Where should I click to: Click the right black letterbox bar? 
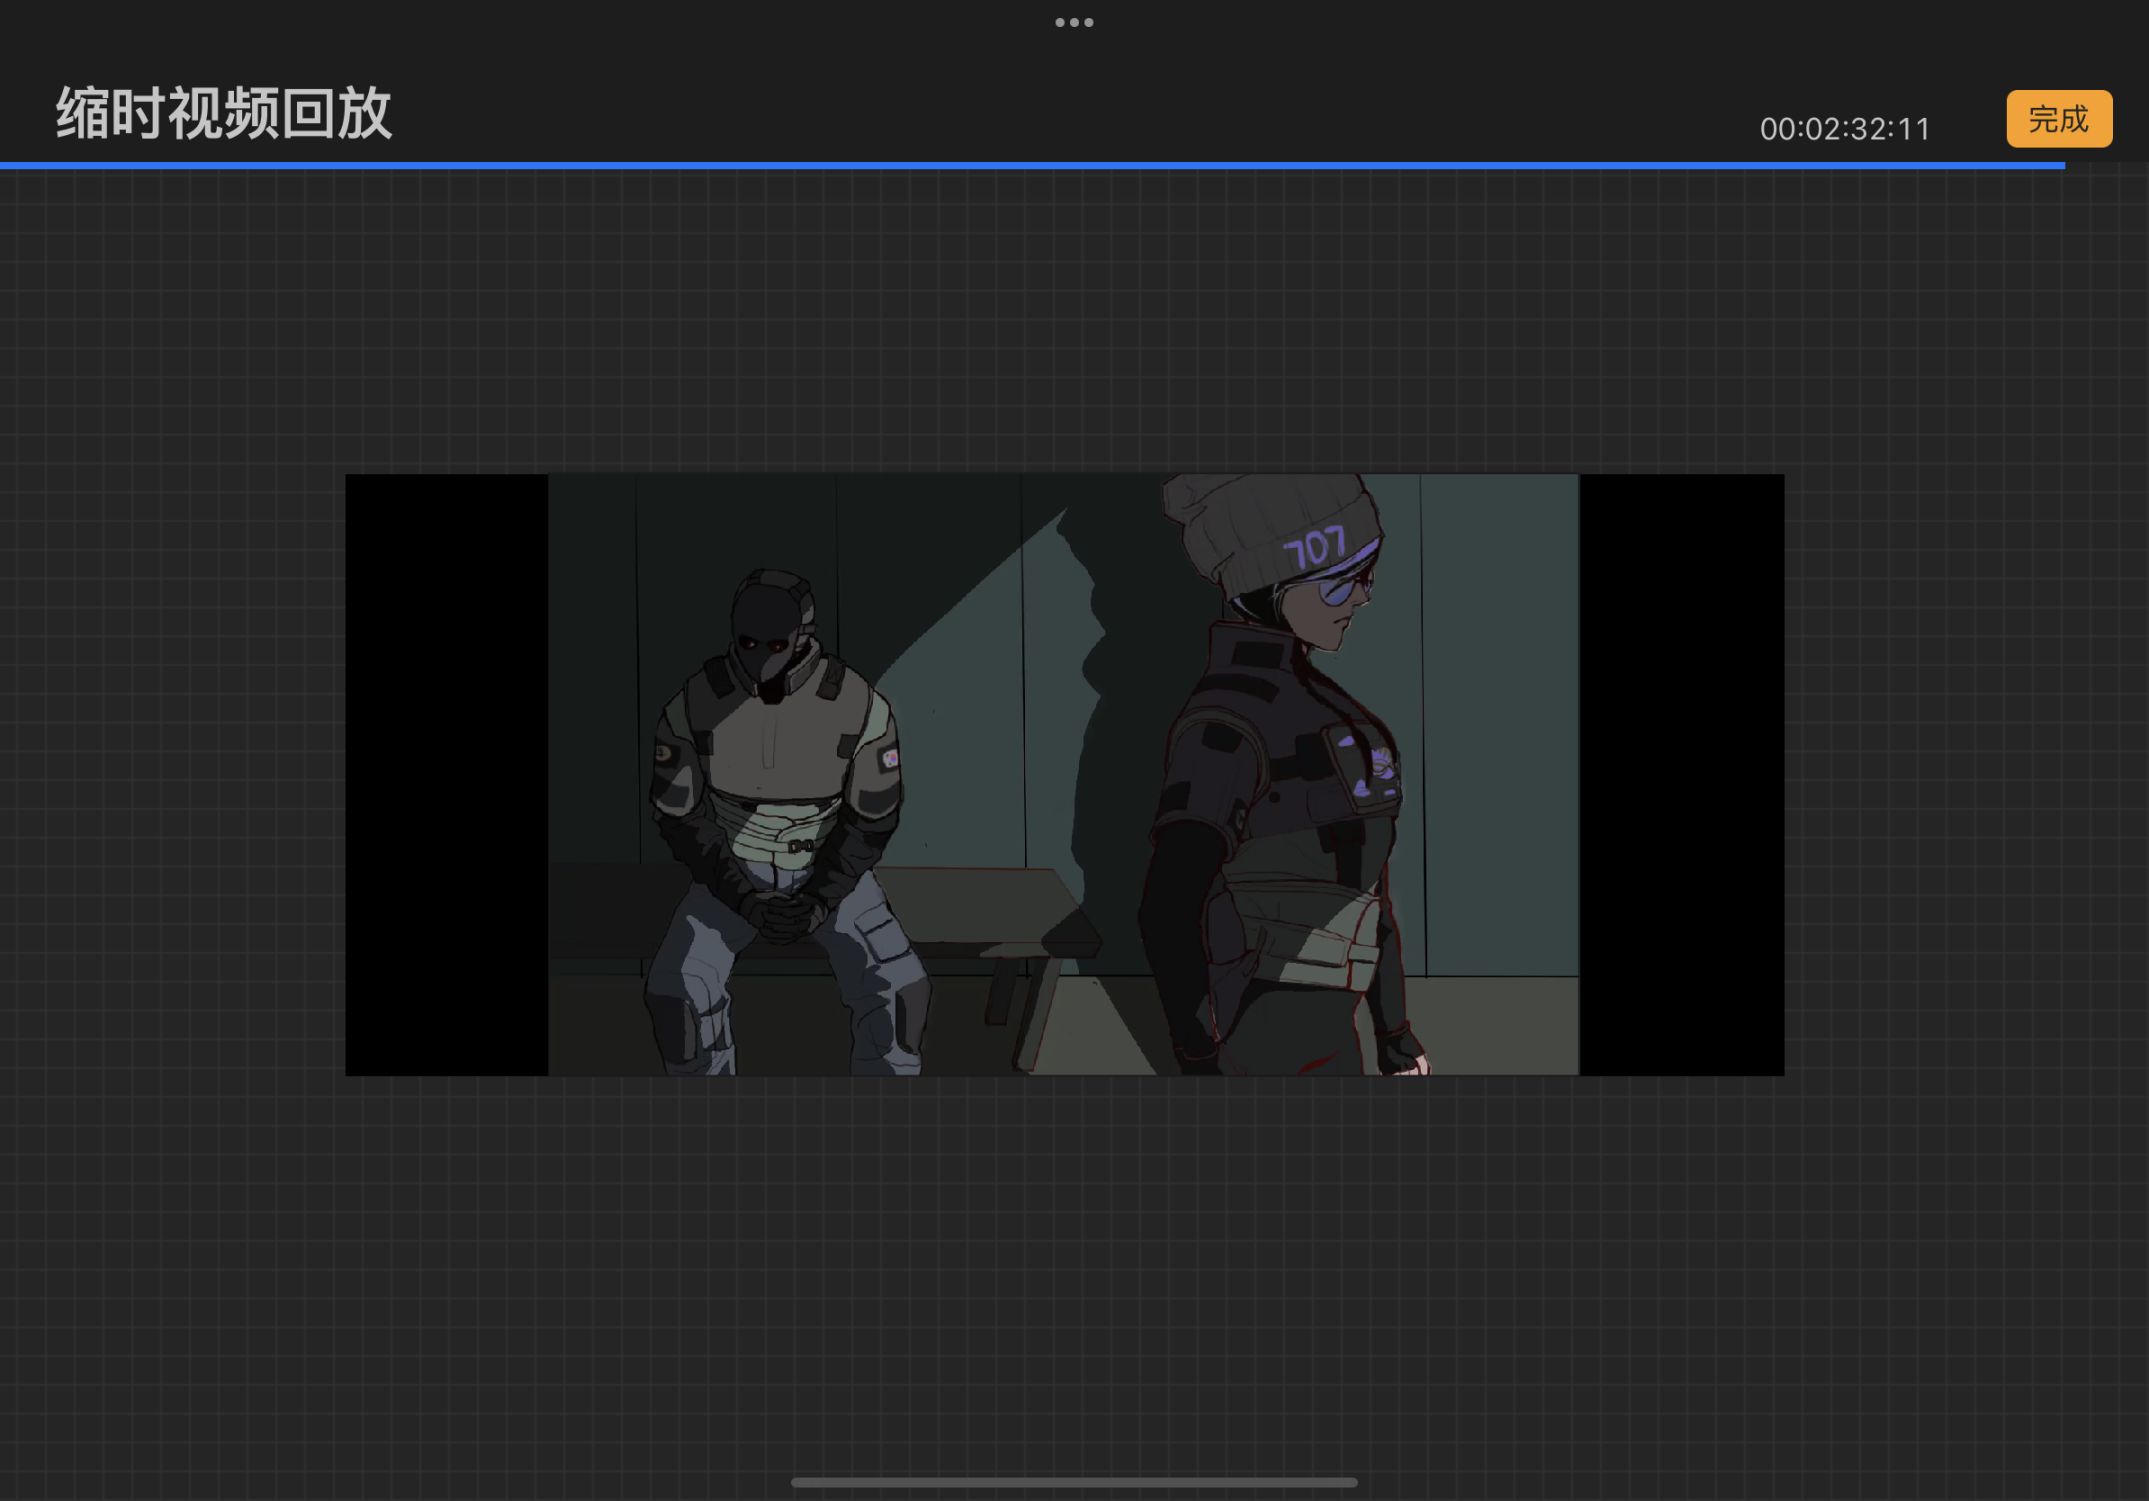coord(1681,775)
